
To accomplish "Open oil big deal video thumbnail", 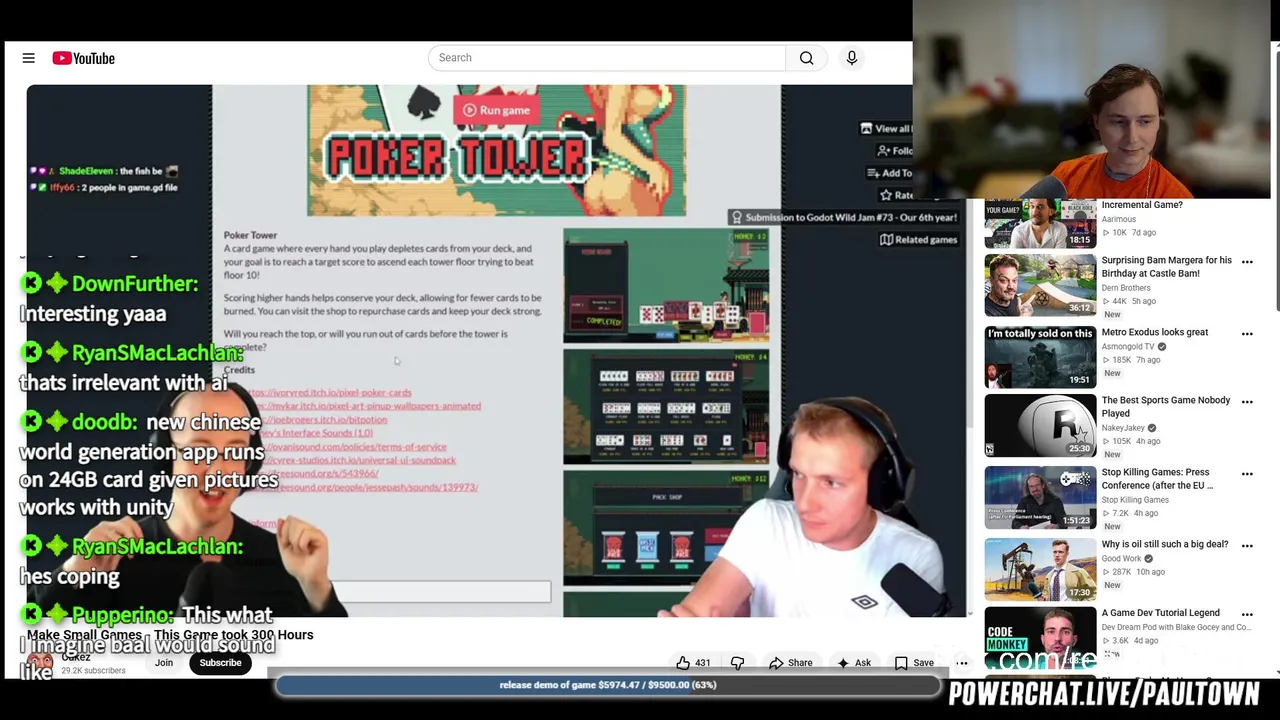I will tap(1040, 569).
